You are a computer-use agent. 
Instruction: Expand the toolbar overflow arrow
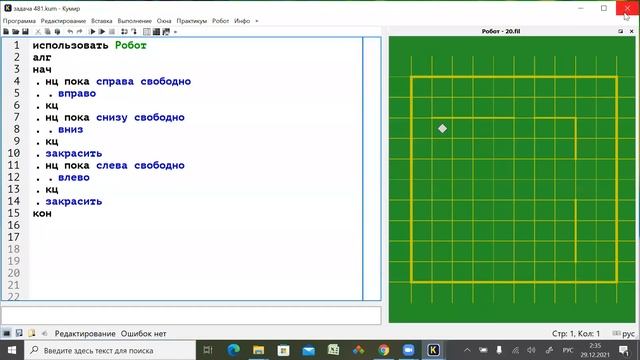[x=176, y=32]
